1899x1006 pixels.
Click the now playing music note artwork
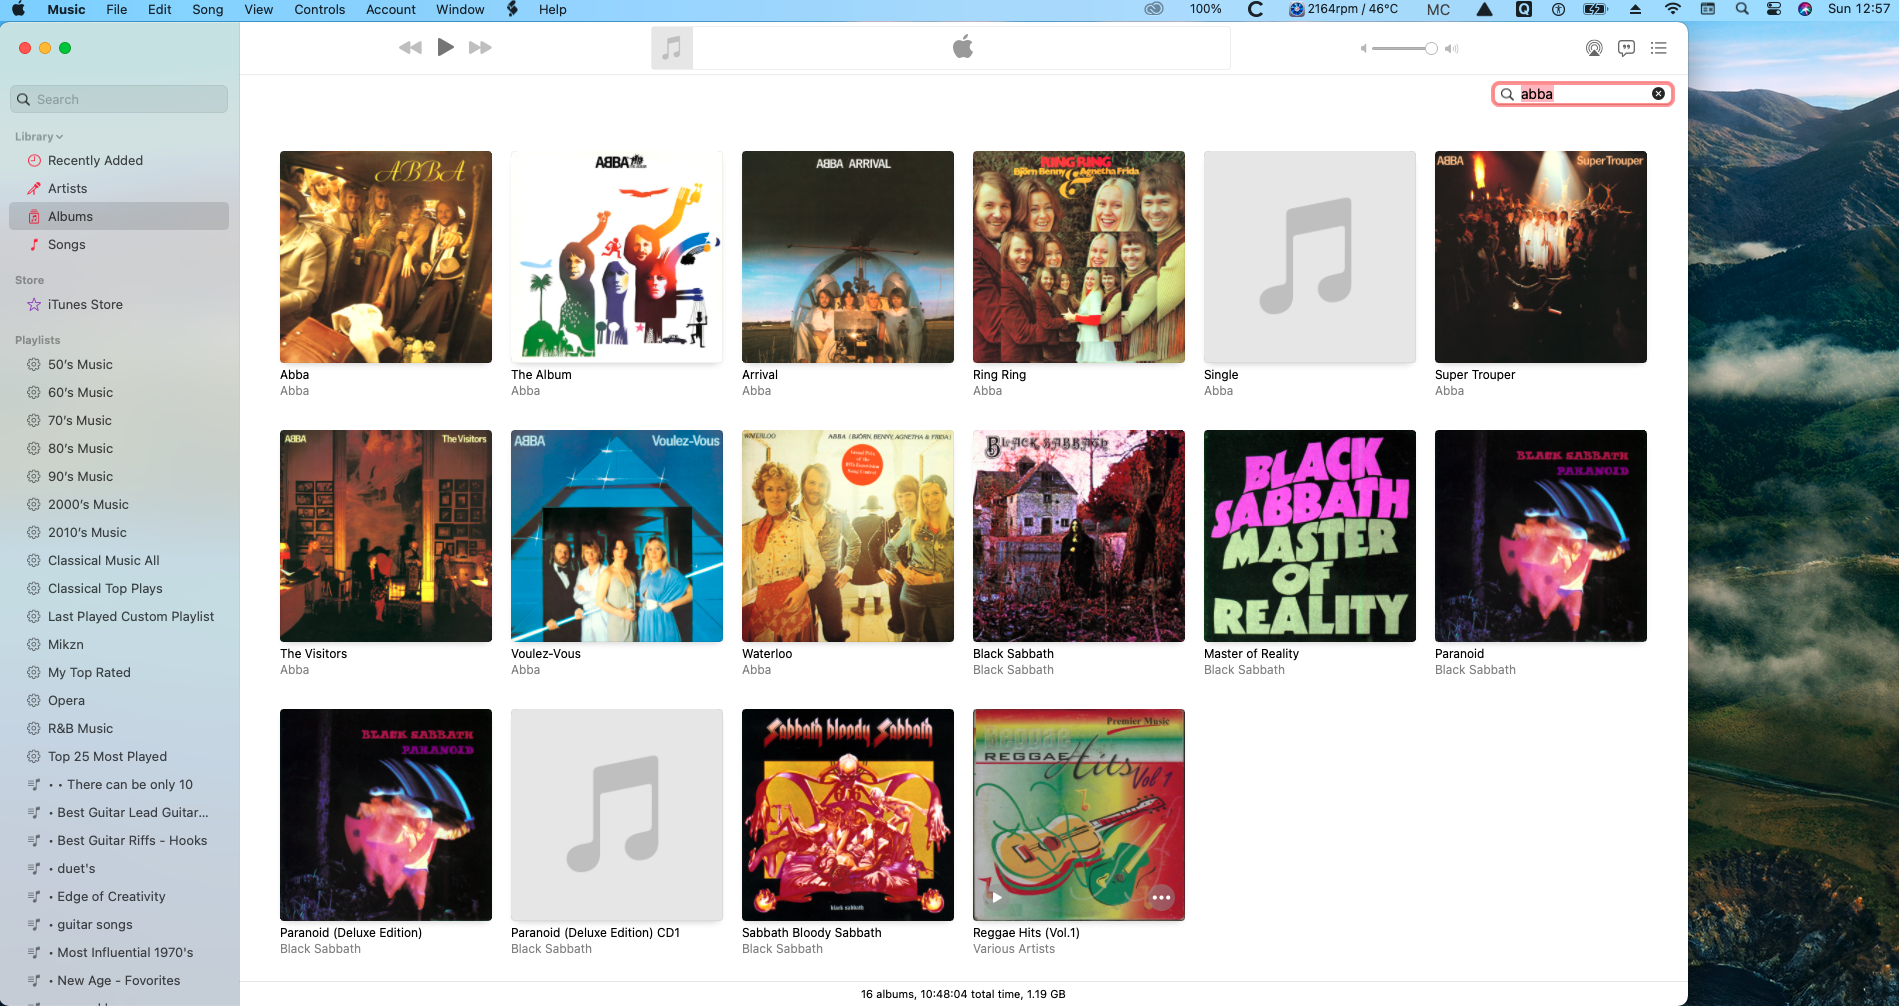pyautogui.click(x=672, y=47)
